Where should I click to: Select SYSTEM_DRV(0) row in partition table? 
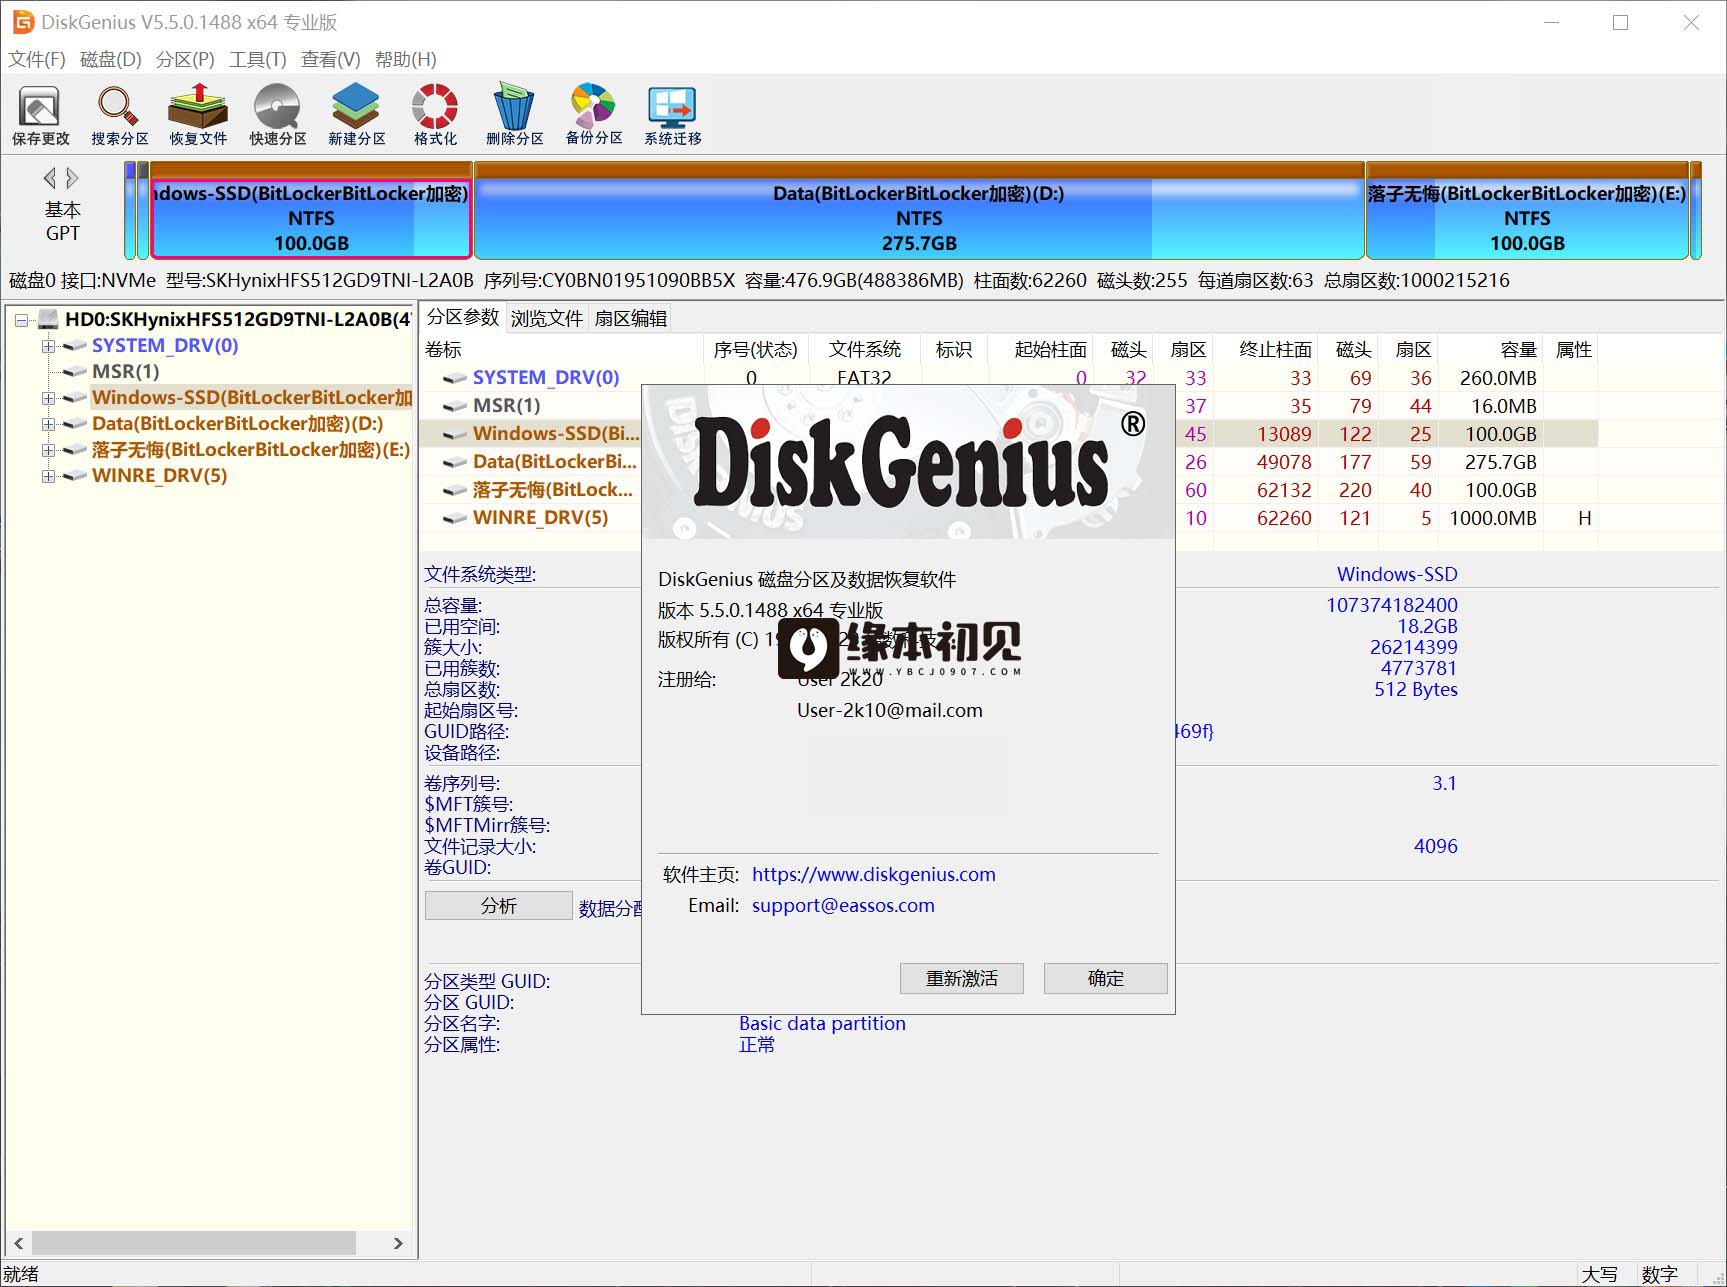[1010, 378]
